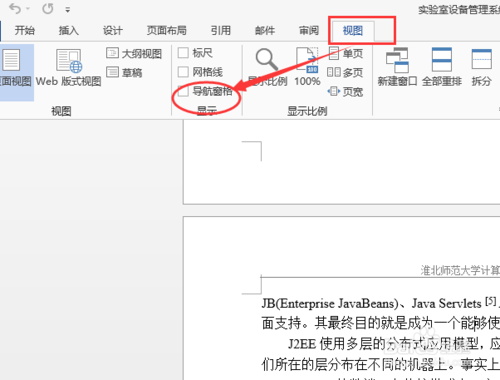The height and width of the screenshot is (380, 500).
Task: Click 全部重排 arrange all
Action: pos(442,68)
